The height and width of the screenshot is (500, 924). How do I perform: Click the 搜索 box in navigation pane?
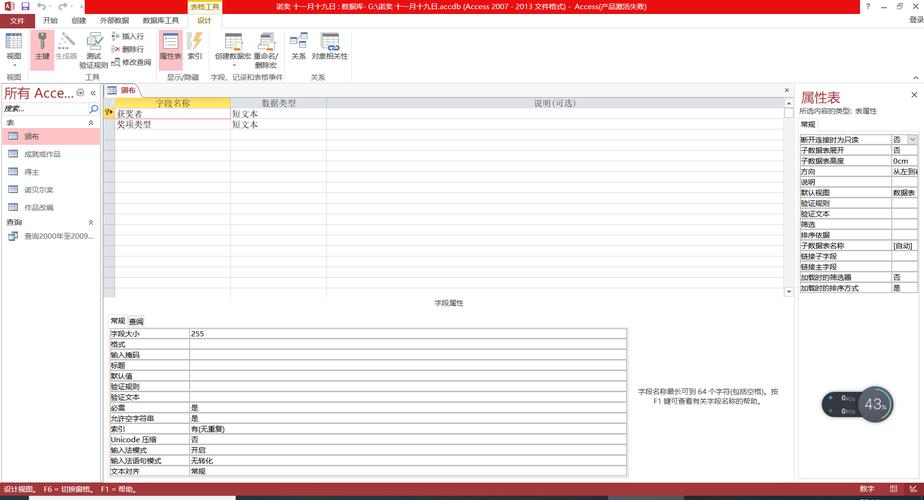tap(45, 109)
